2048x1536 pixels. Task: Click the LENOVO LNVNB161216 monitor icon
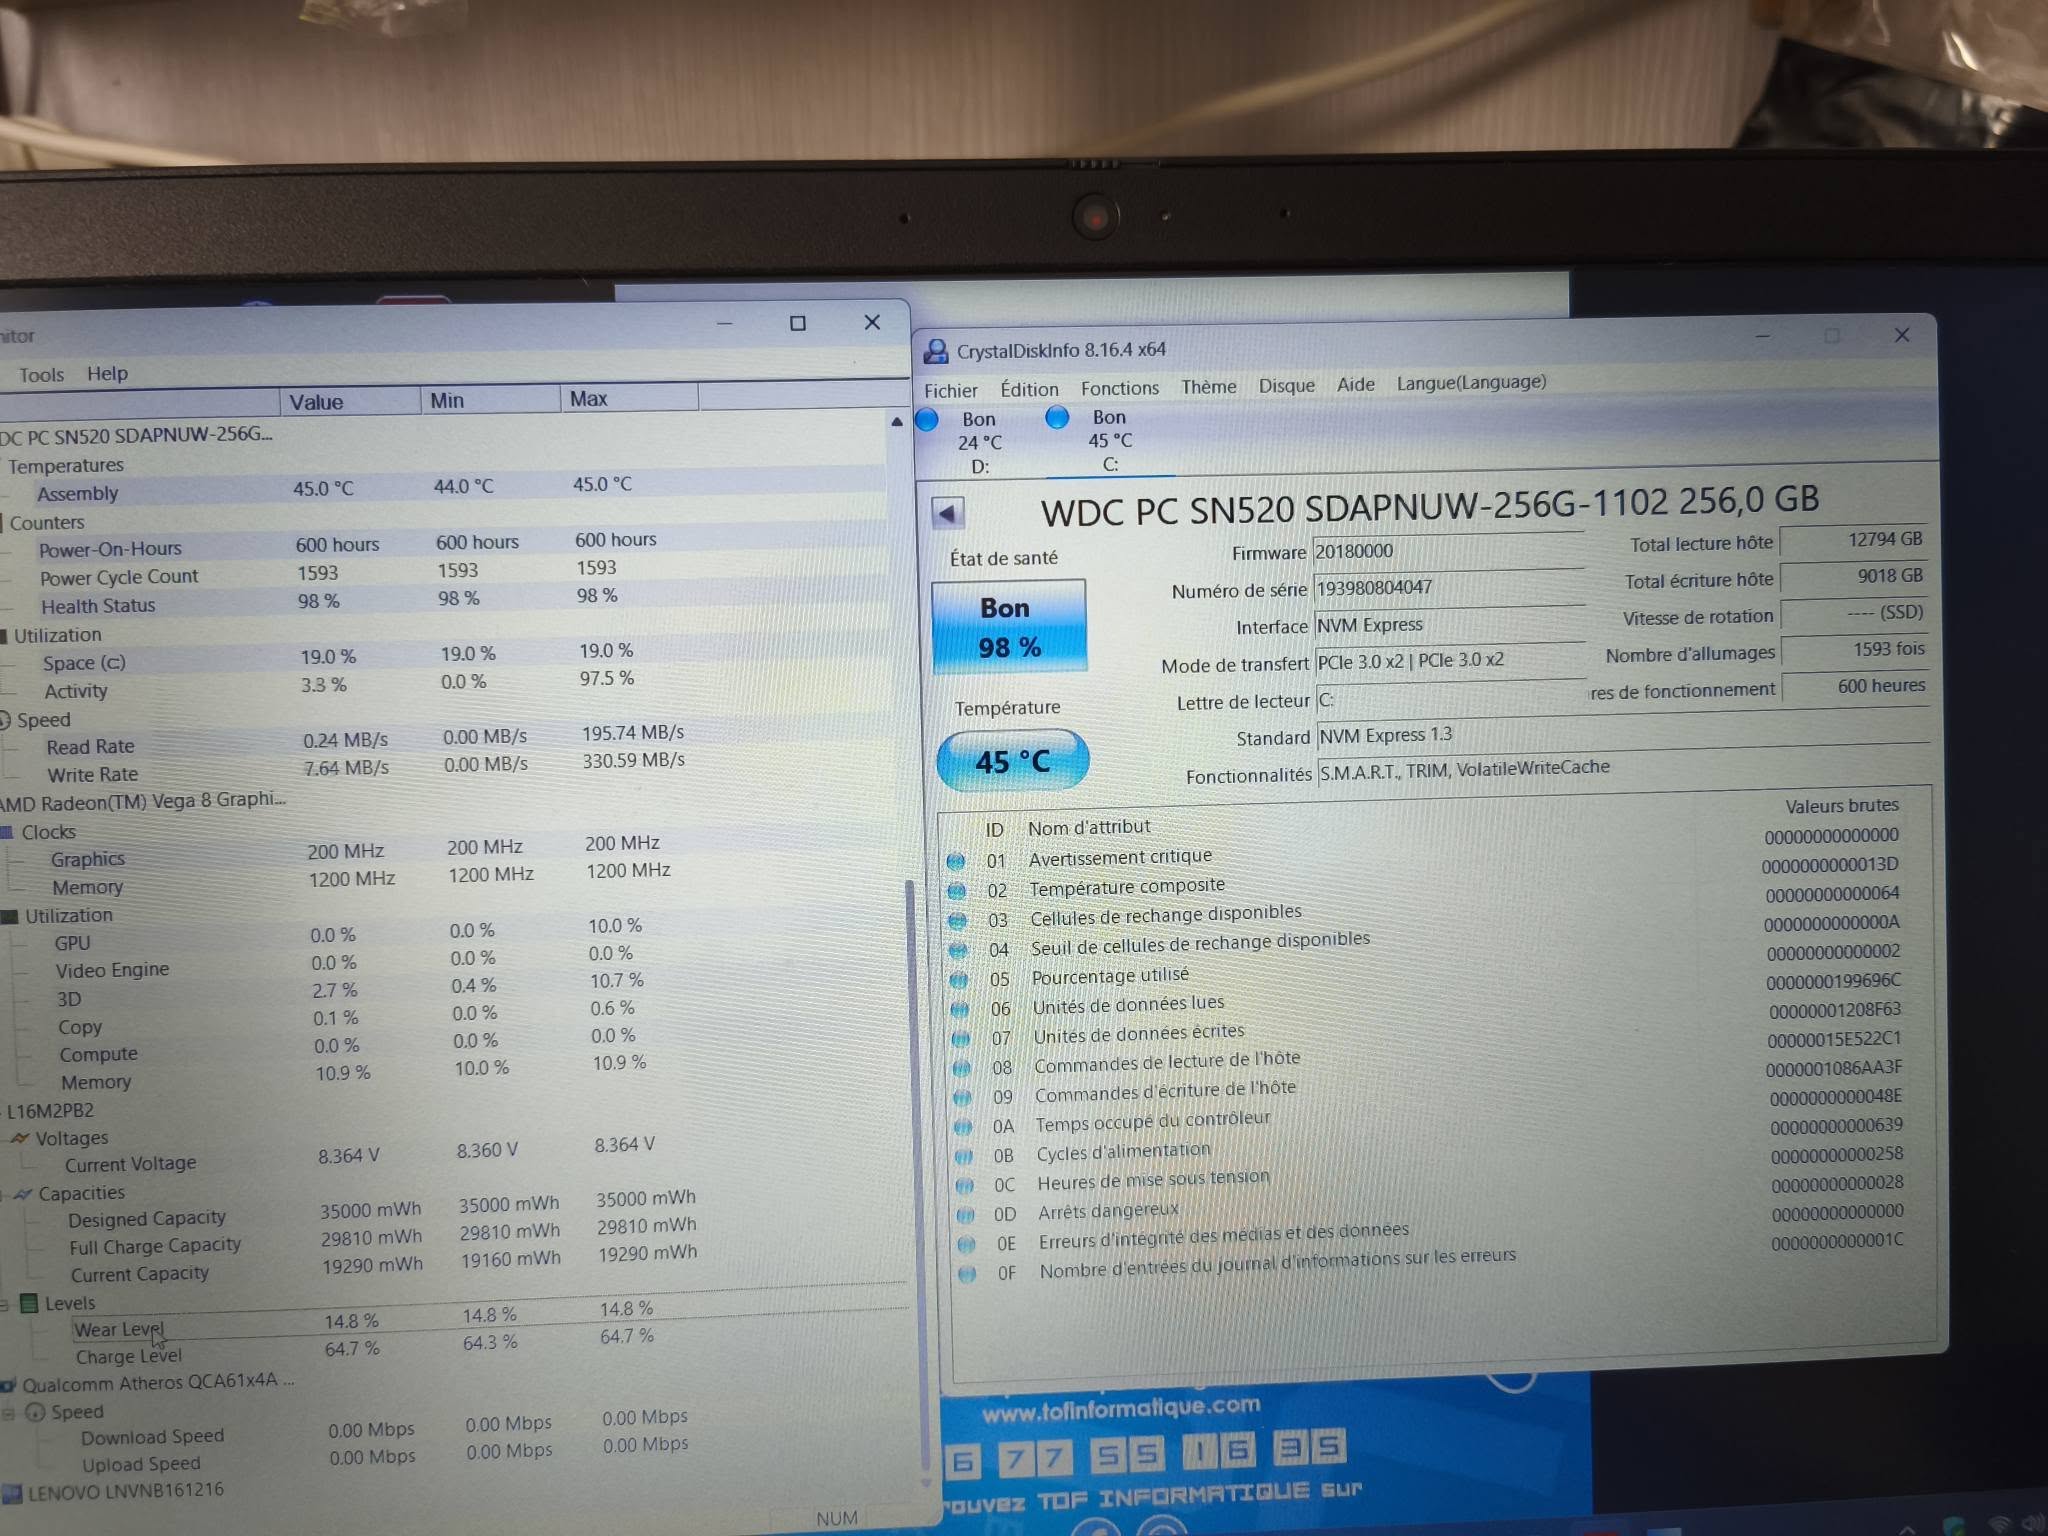[x=12, y=1494]
